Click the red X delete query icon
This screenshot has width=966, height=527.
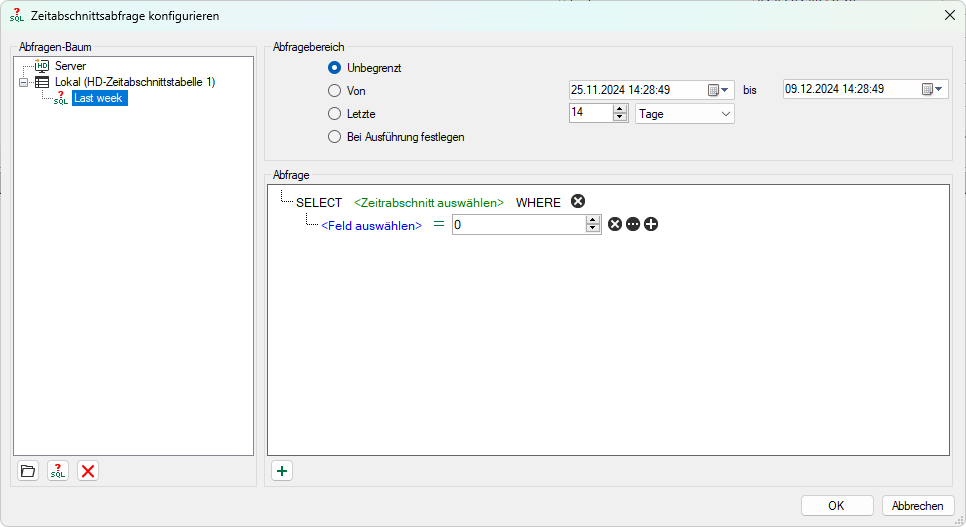pos(88,471)
